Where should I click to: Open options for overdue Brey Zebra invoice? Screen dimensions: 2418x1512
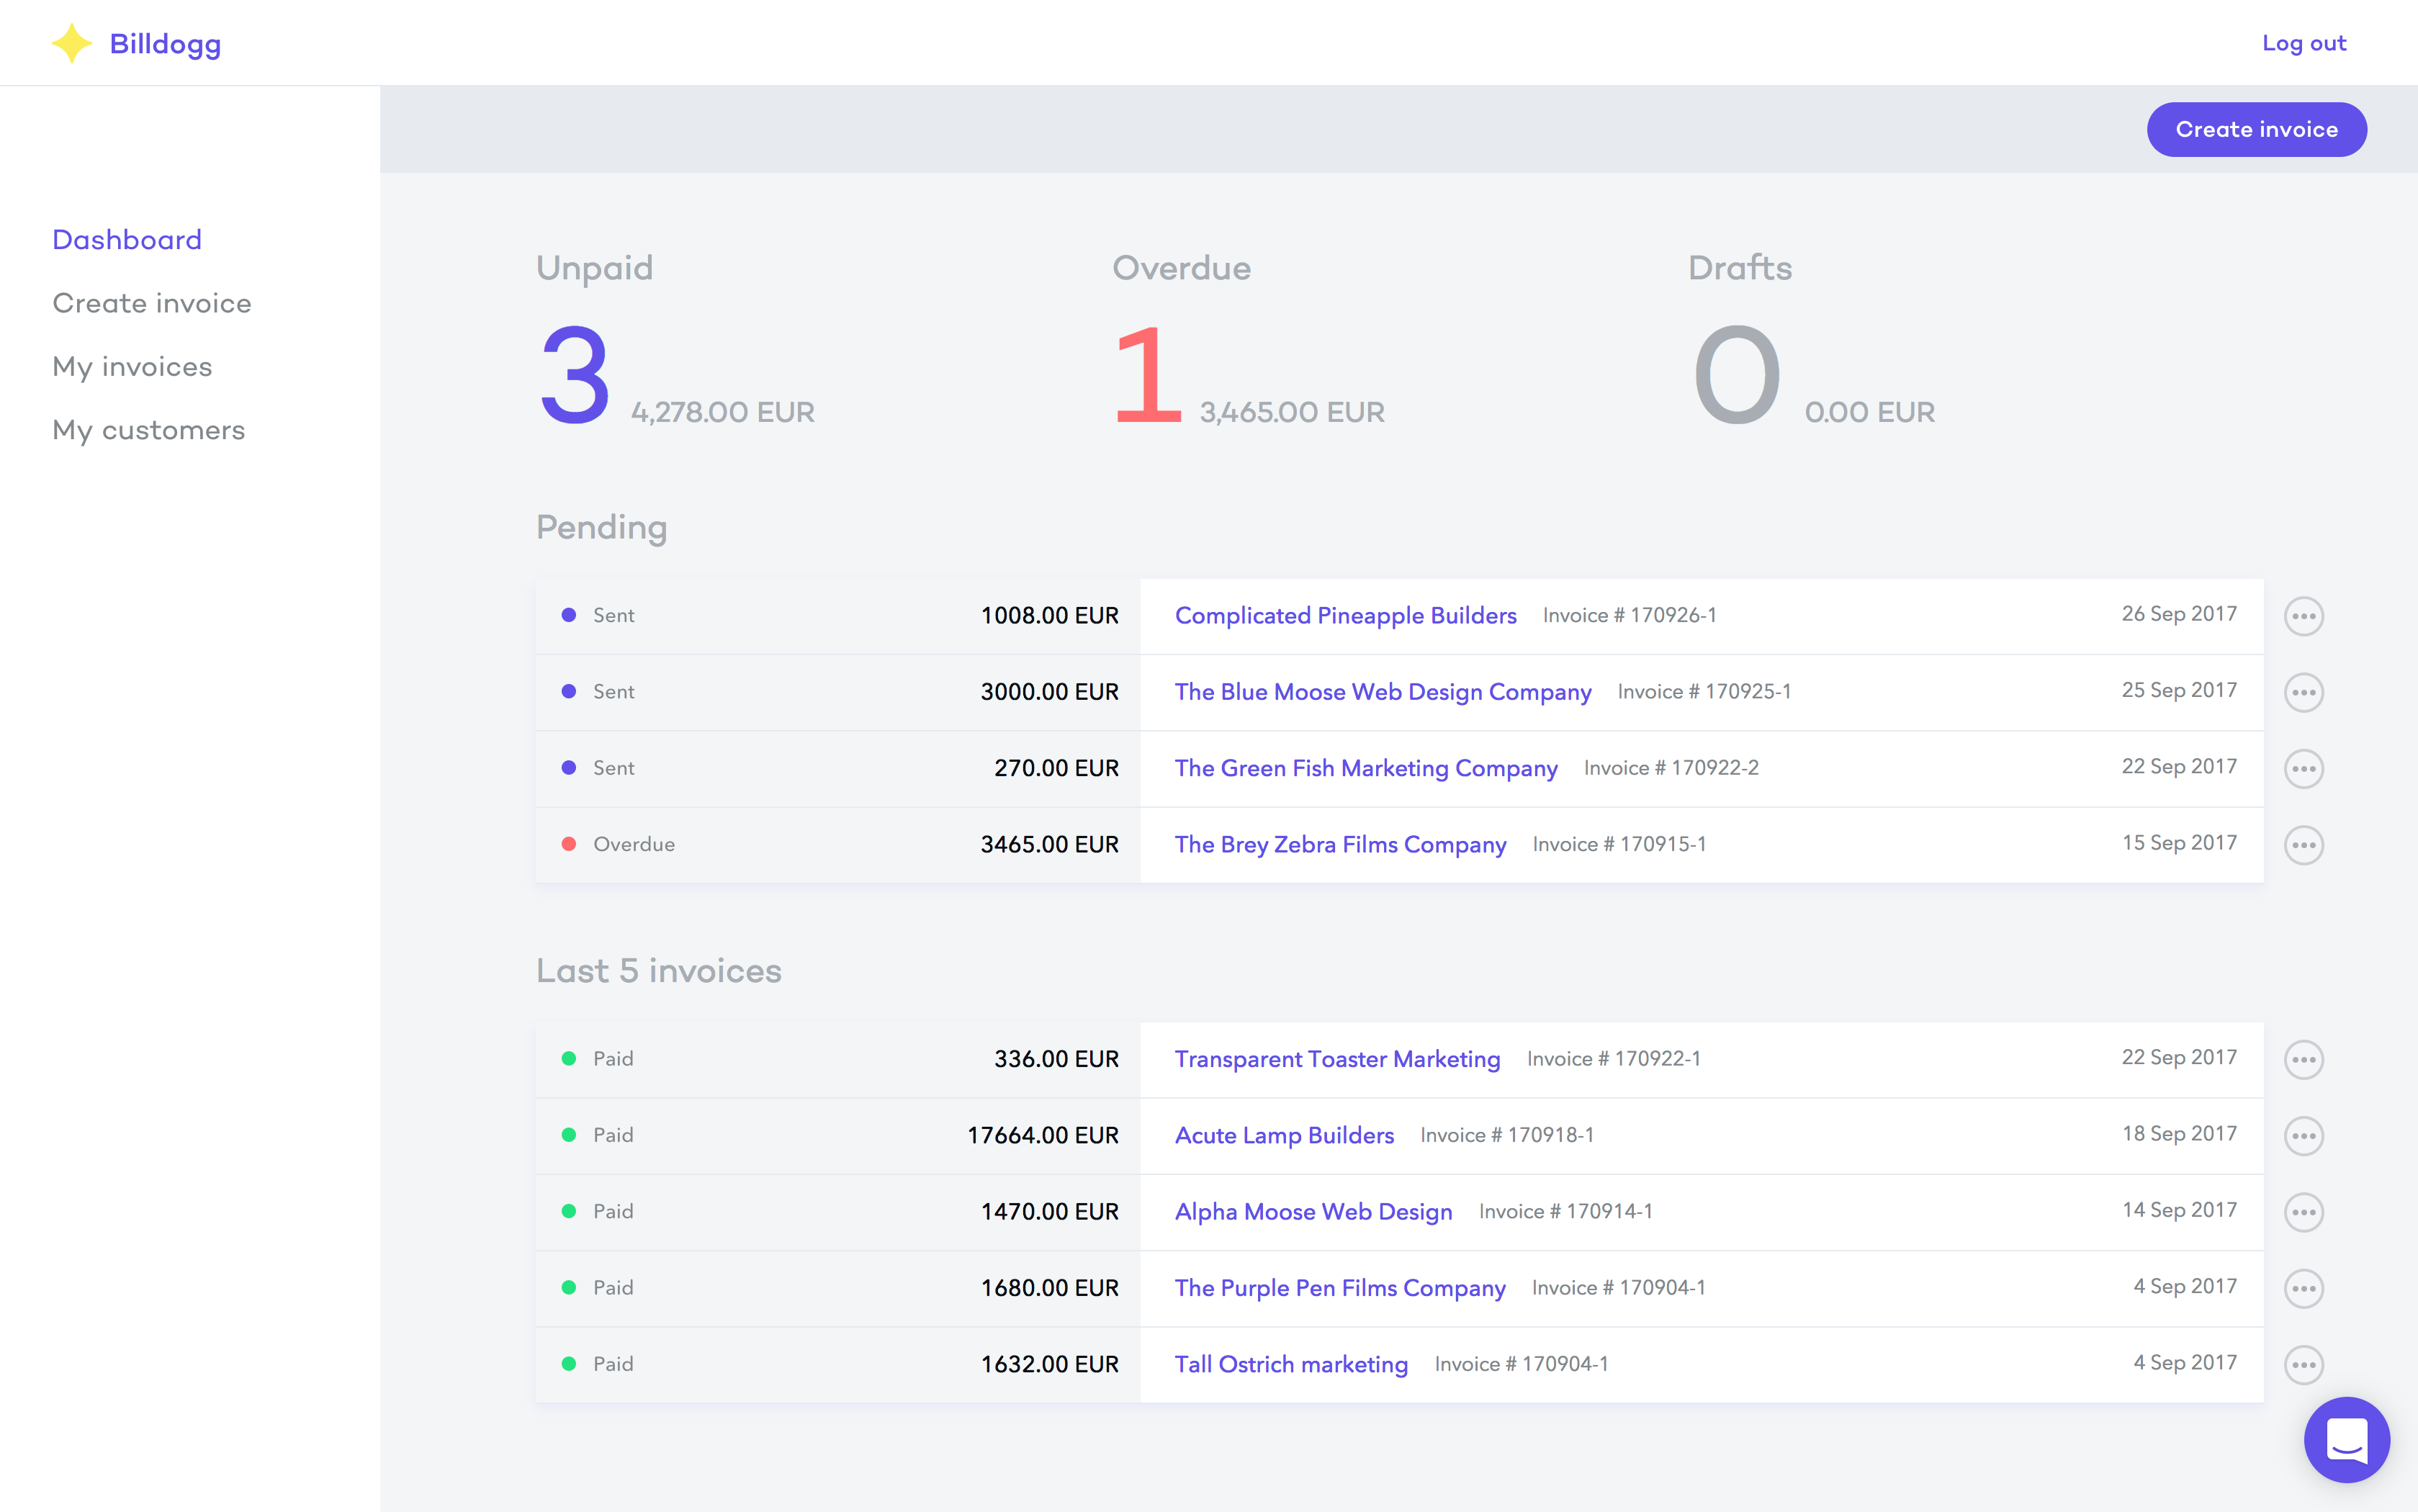pos(2303,845)
